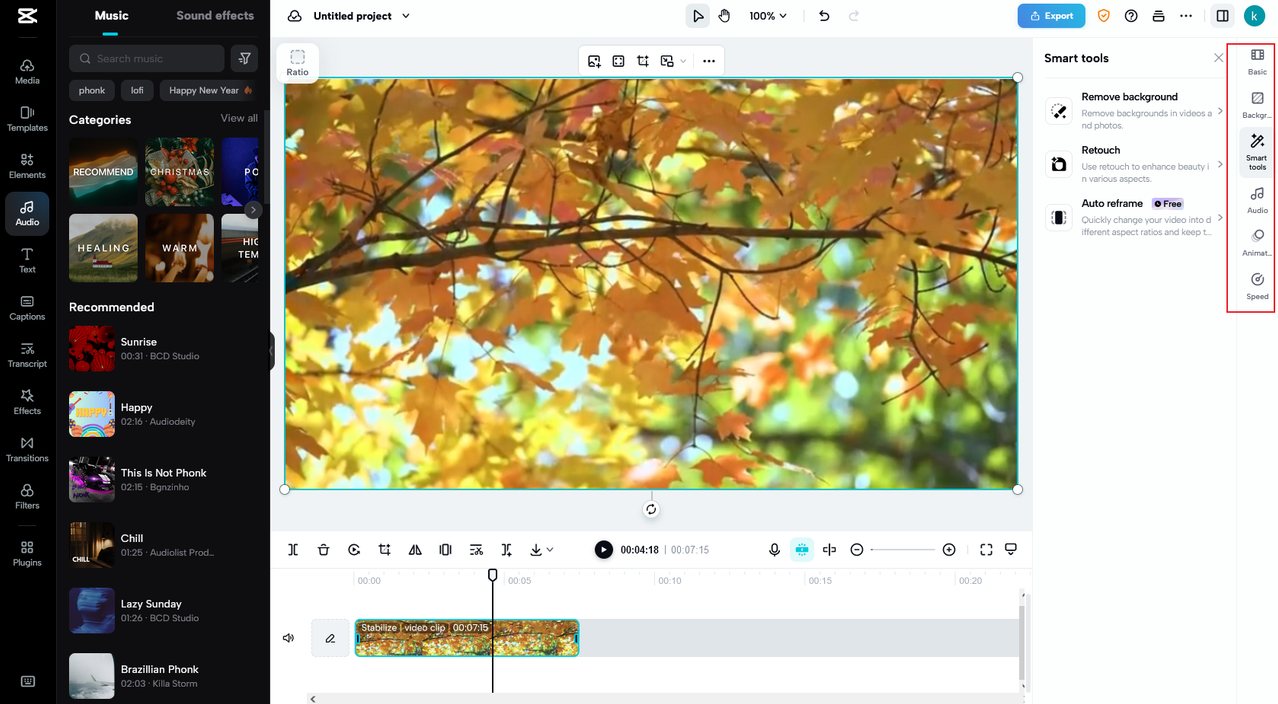Open the Basic properties tab
Screen dimensions: 1278x704
pos(1257,62)
